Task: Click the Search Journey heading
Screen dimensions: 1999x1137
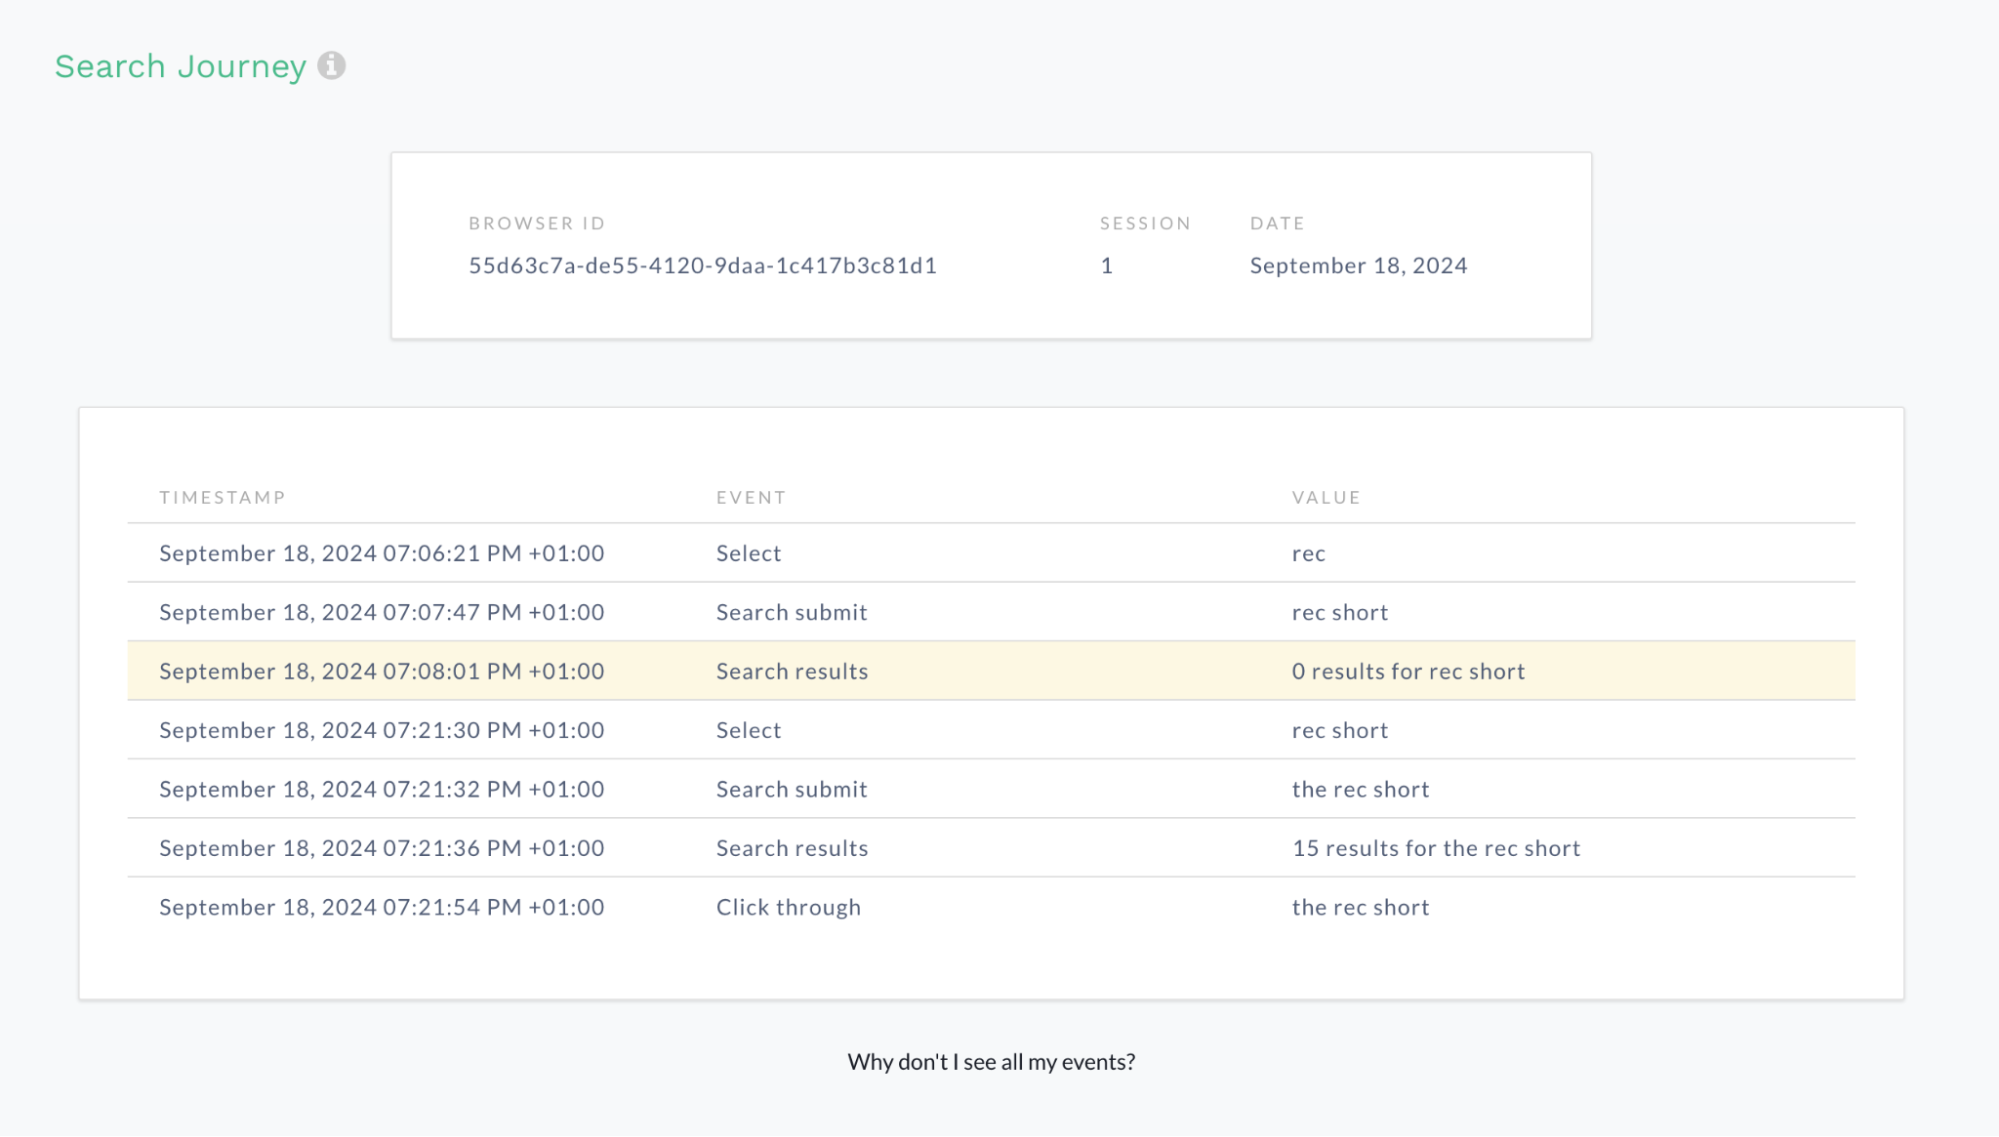Action: tap(180, 67)
